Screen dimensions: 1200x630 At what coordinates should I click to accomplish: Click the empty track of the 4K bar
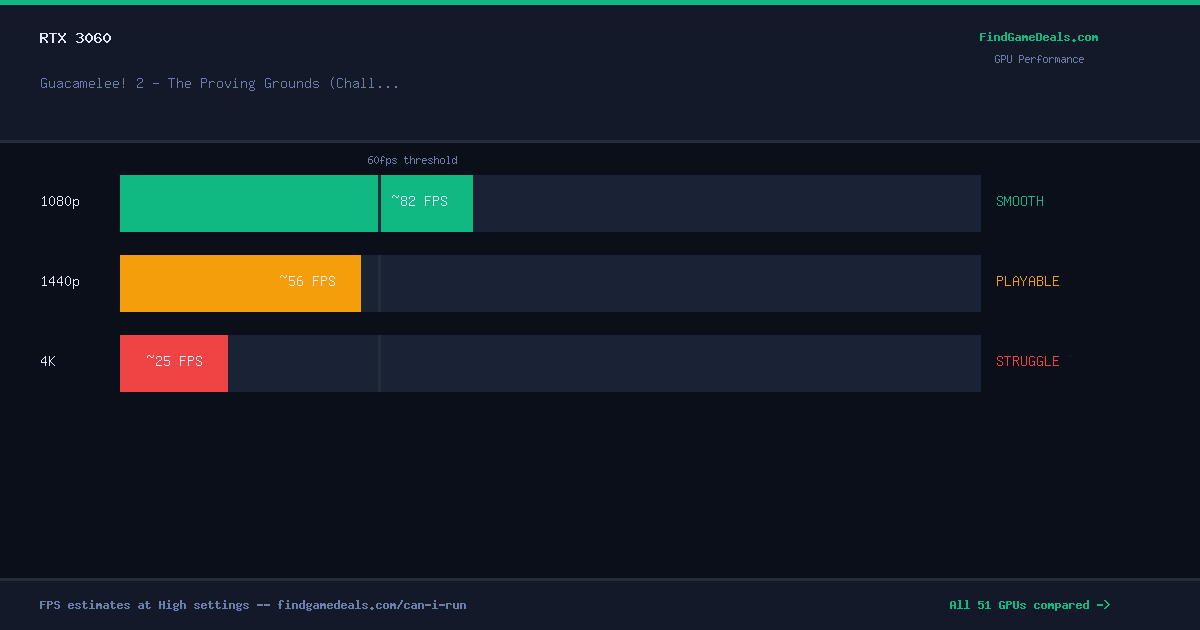click(x=604, y=363)
